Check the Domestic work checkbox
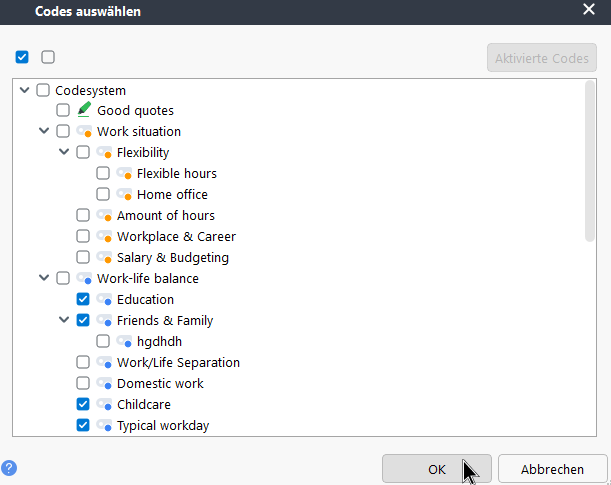The width and height of the screenshot is (611, 485). click(83, 384)
